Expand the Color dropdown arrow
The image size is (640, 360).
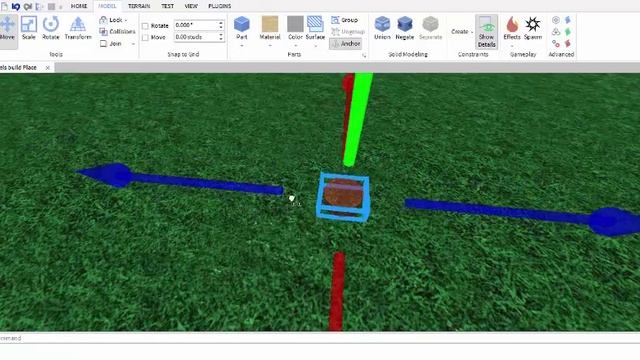[295, 45]
